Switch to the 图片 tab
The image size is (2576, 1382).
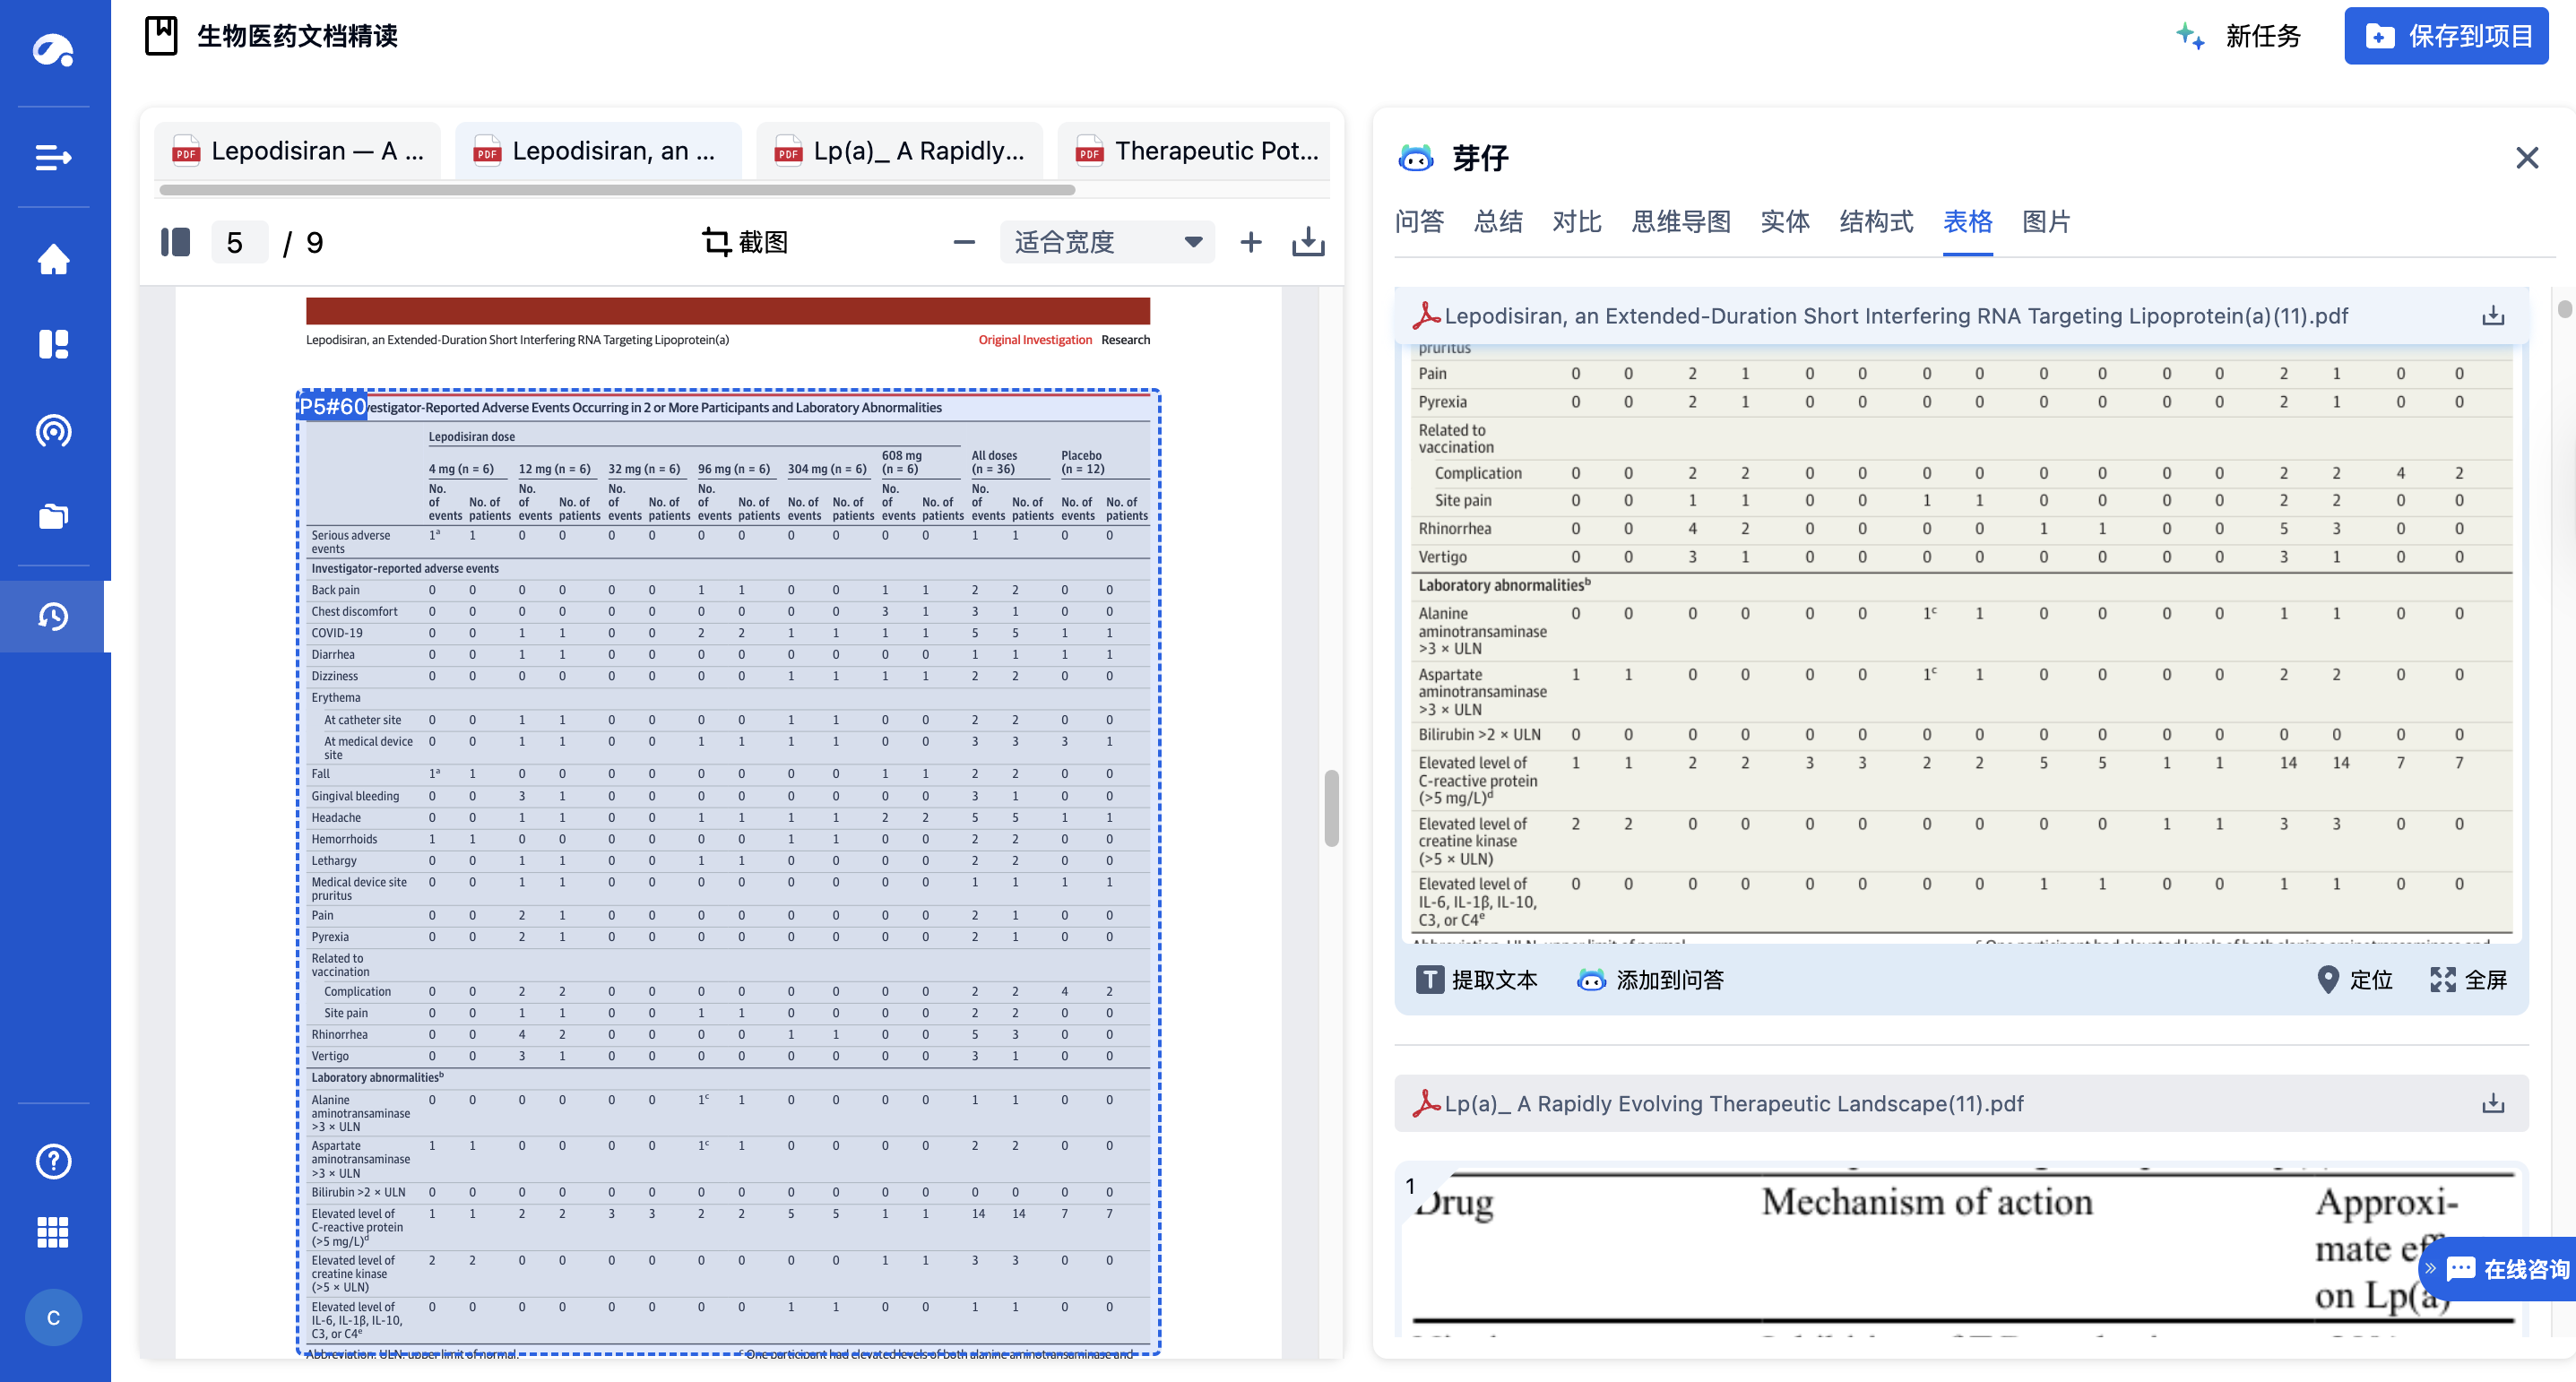[x=2046, y=221]
